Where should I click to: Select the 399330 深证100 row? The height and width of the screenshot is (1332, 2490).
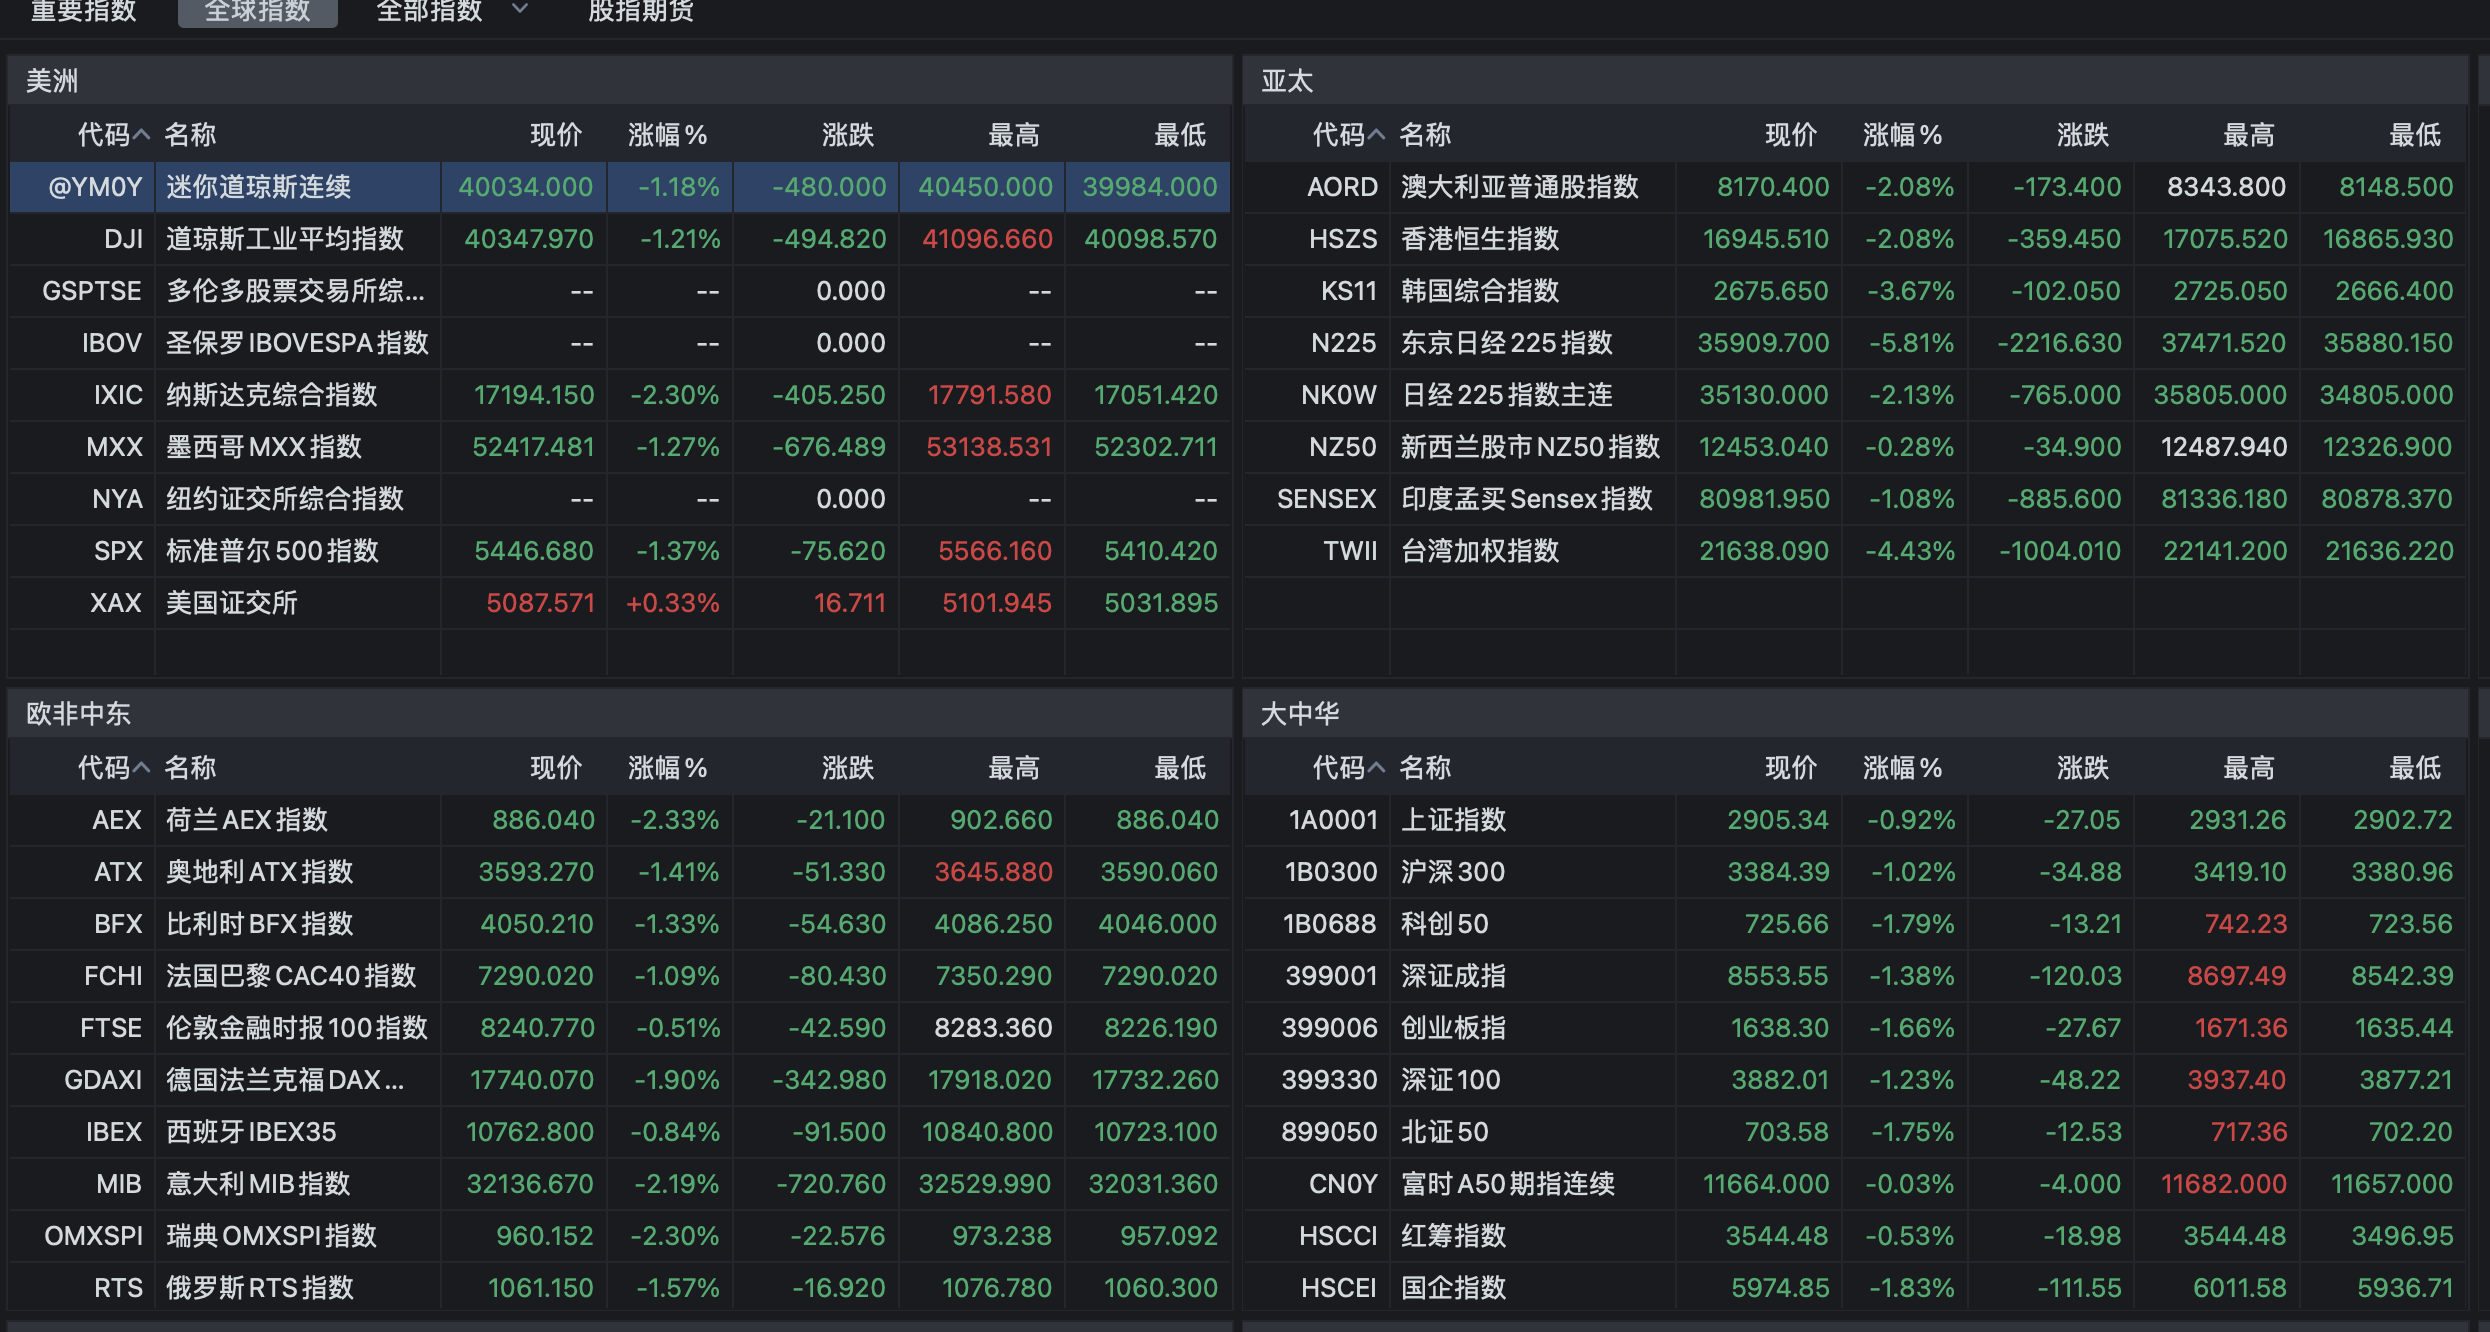coord(1856,1080)
